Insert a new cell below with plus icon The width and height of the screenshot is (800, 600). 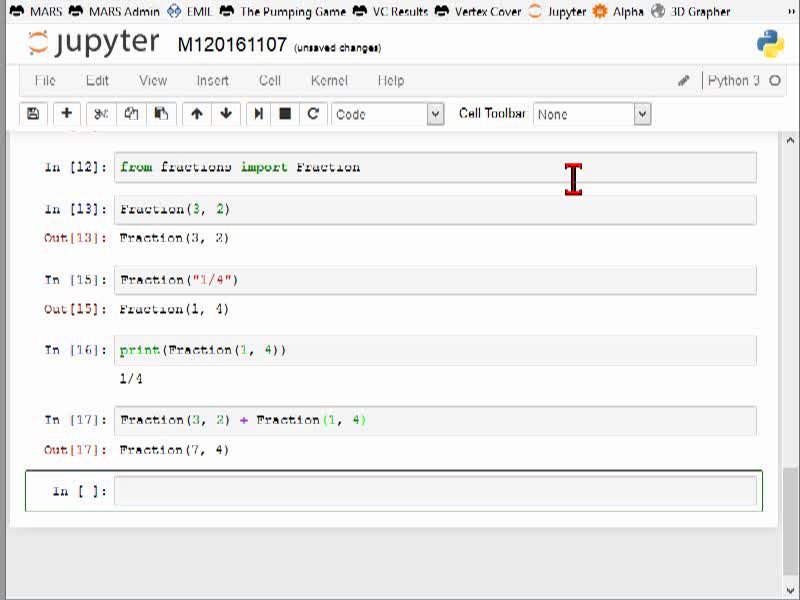pos(66,114)
